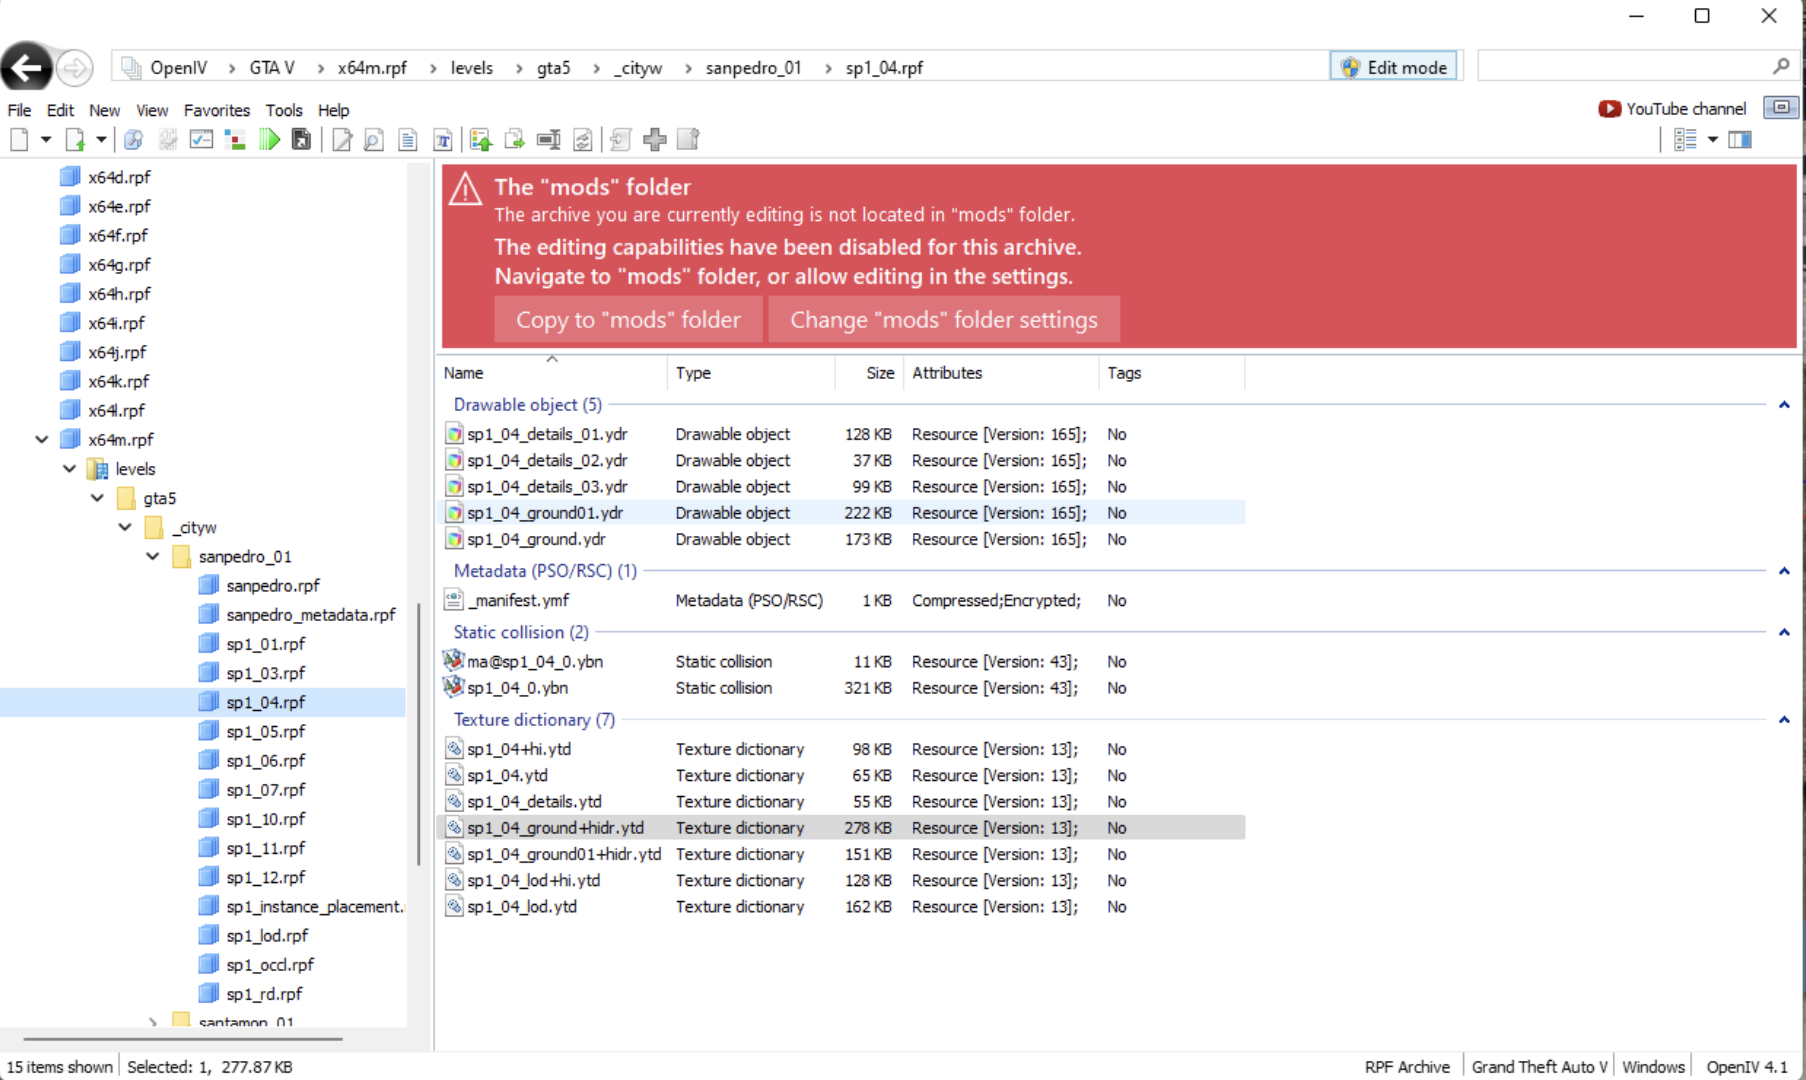Open the magnifier search toolbar icon
1806x1080 pixels.
tap(133, 140)
